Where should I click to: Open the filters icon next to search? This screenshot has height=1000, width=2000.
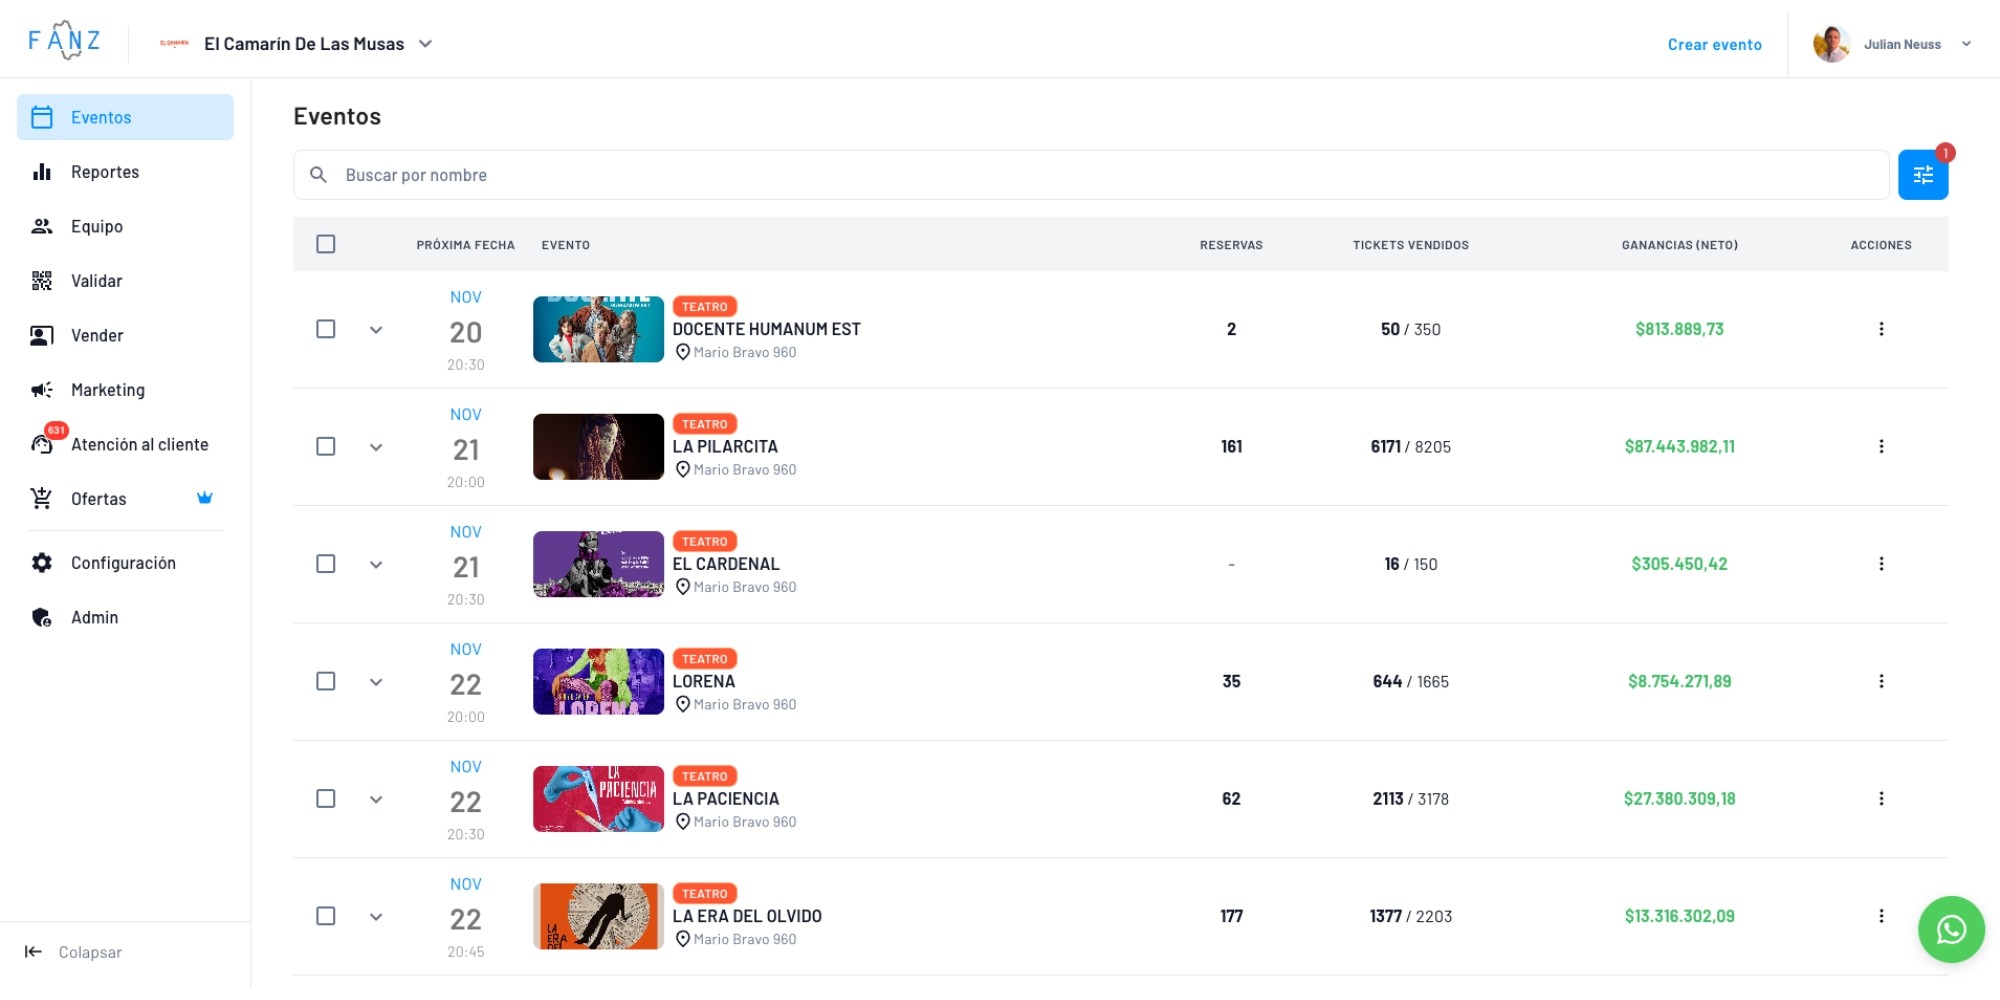click(x=1923, y=174)
